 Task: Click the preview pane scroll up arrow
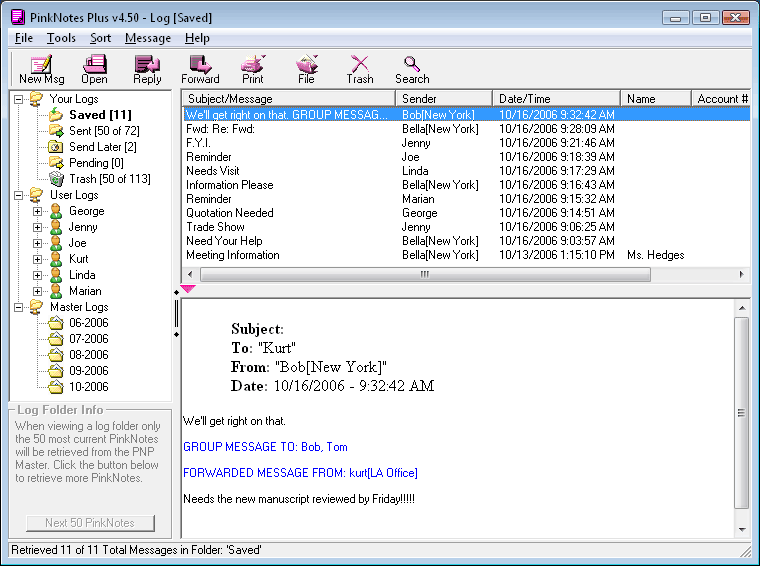tap(742, 308)
